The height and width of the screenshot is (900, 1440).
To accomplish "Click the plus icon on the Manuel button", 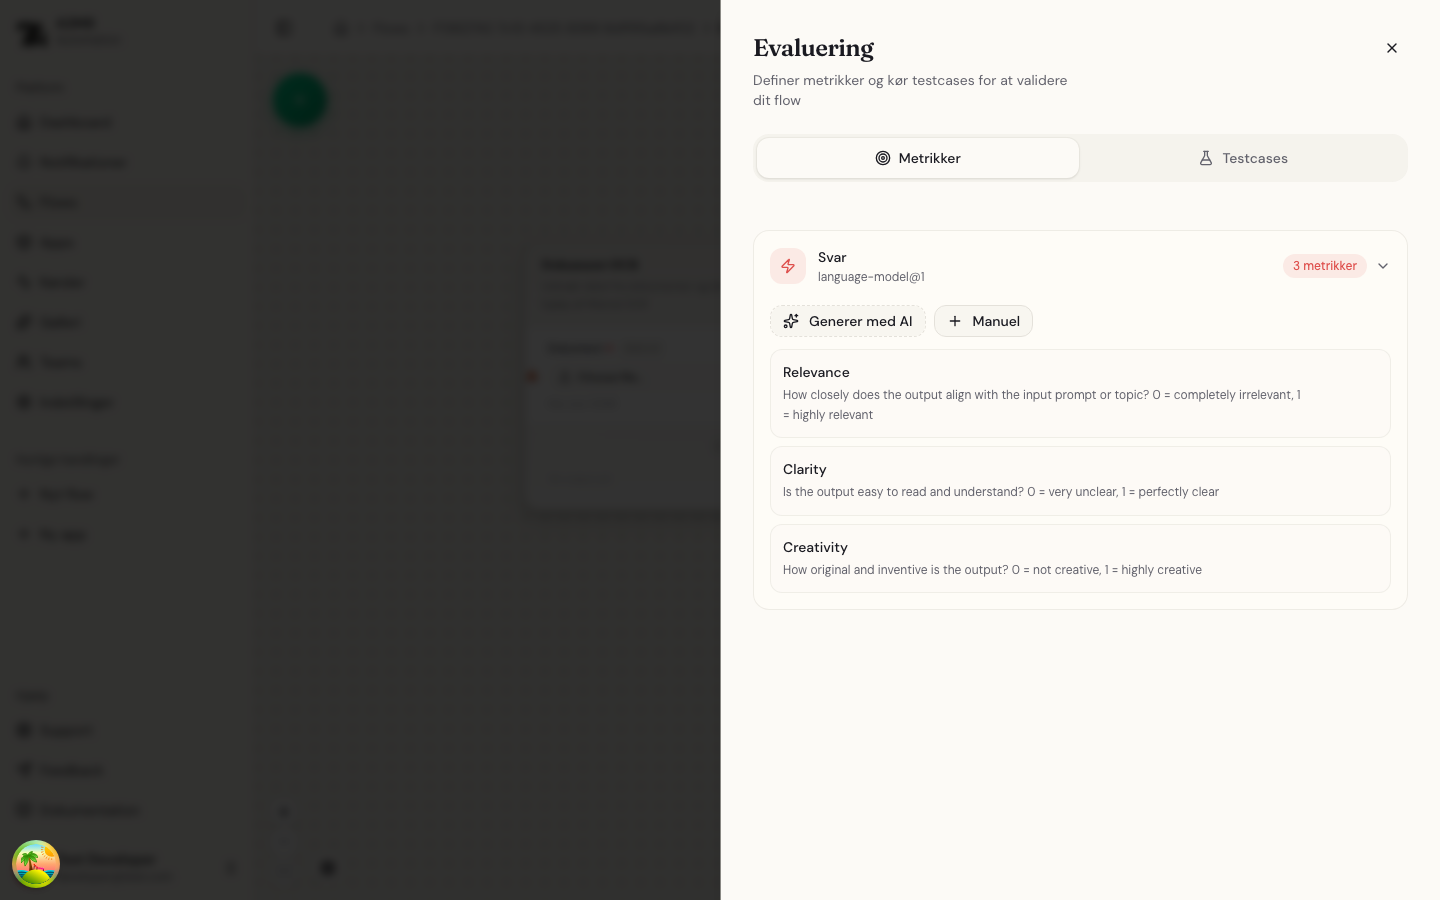I will click(x=955, y=321).
